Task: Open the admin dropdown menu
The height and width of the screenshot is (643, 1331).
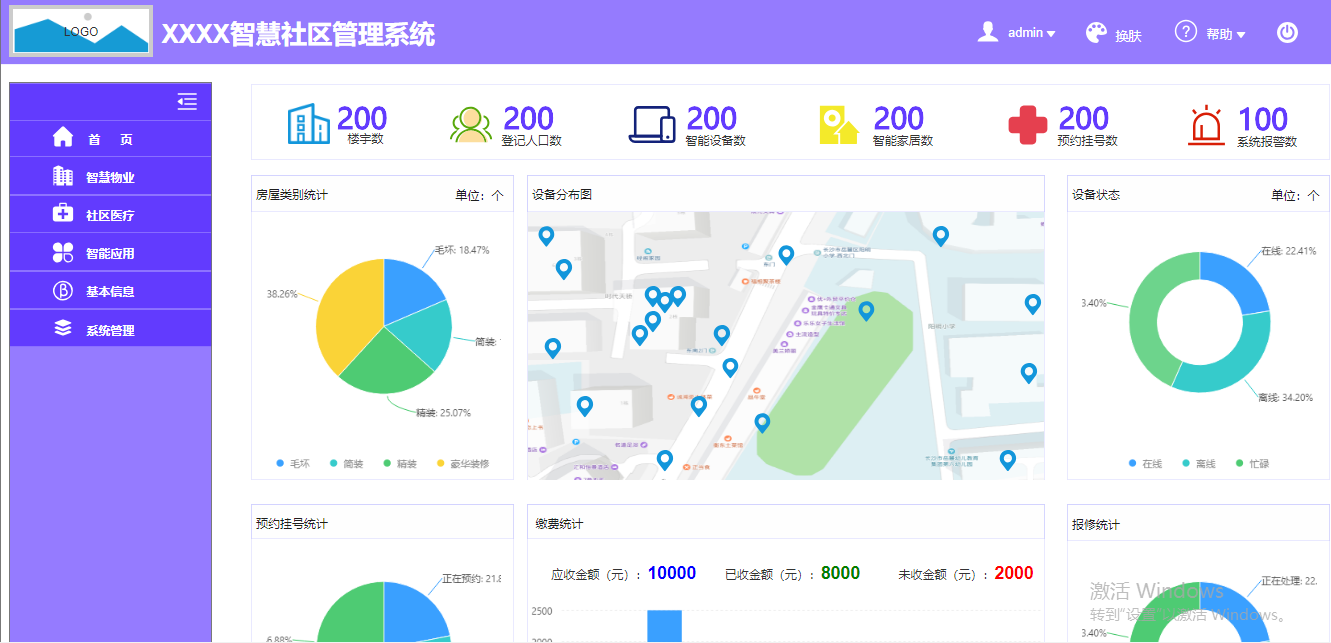Action: [1031, 33]
